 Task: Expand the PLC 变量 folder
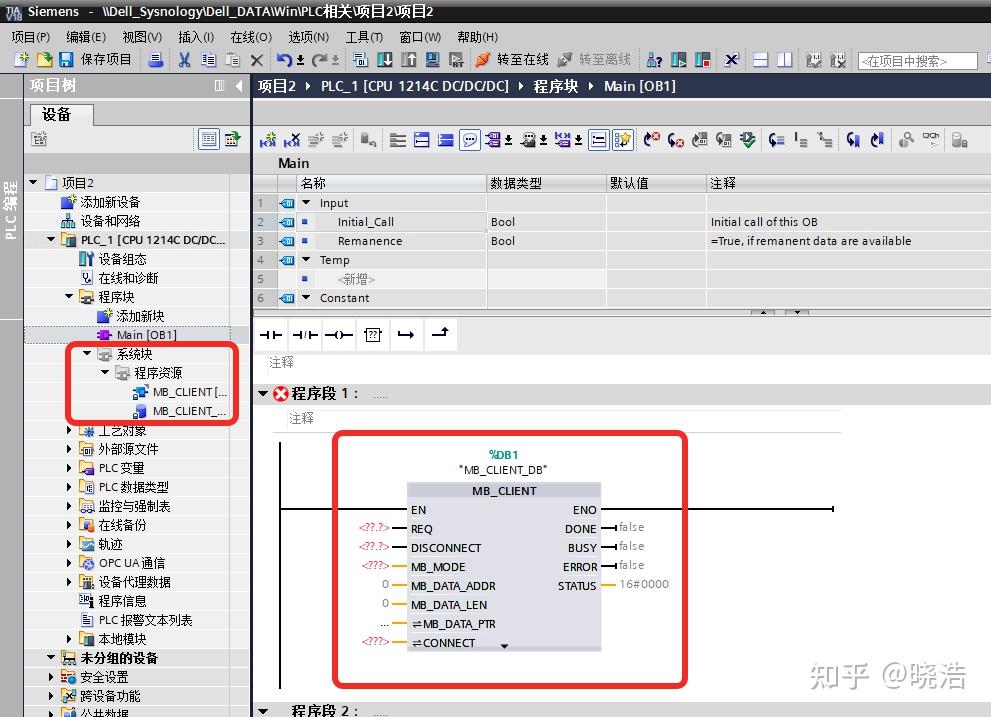[x=69, y=468]
